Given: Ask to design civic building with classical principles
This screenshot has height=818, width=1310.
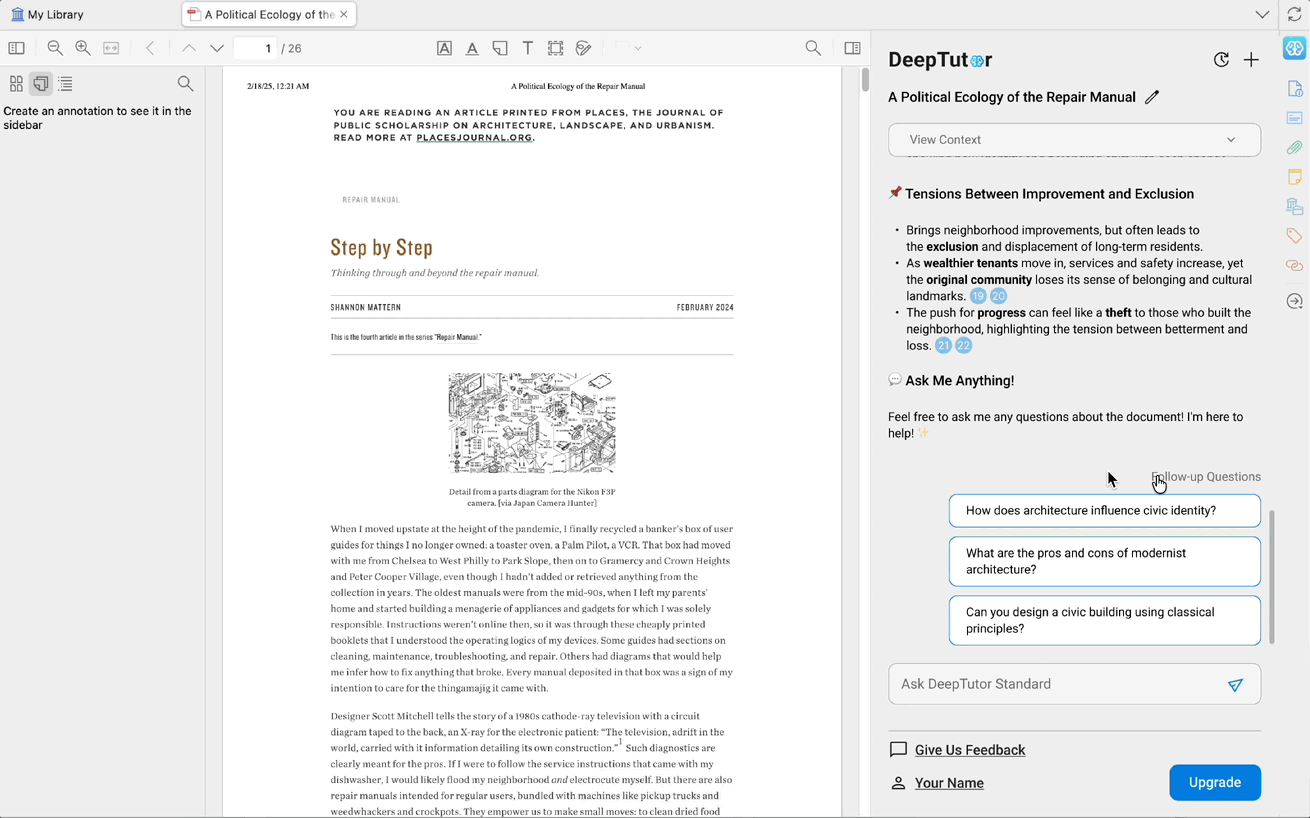Looking at the screenshot, I should pyautogui.click(x=1104, y=620).
